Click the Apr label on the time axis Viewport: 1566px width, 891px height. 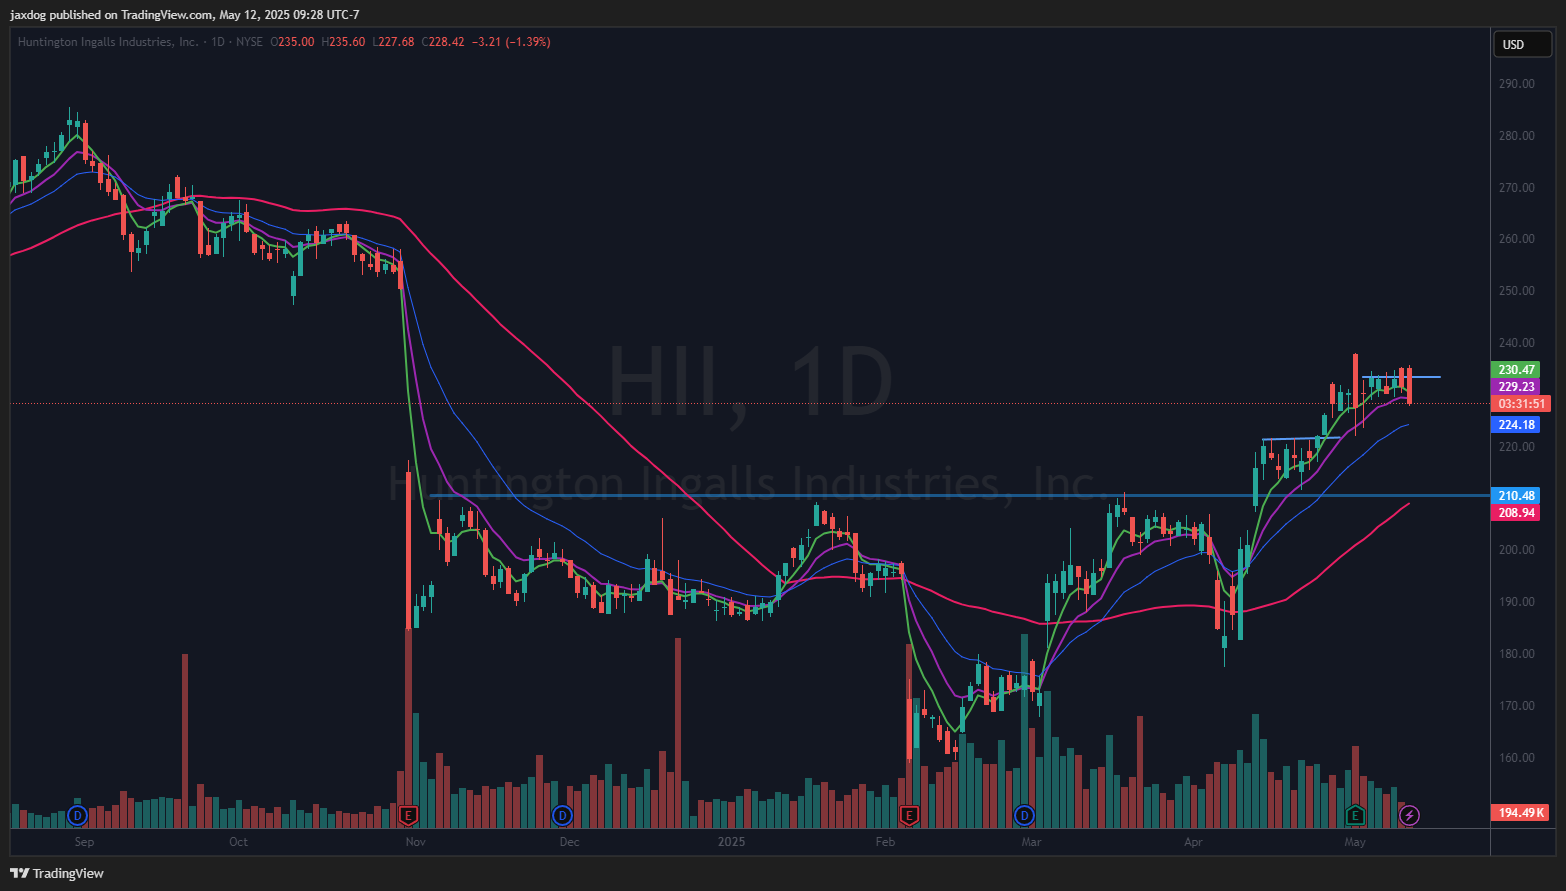[x=1193, y=842]
